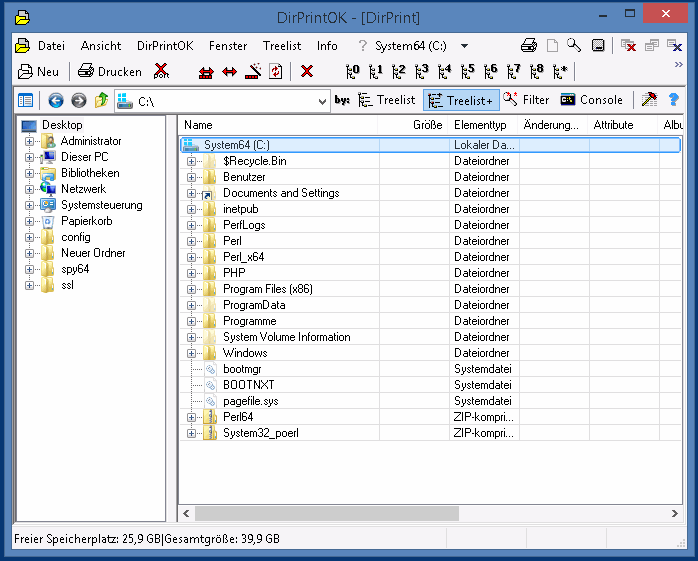Open the System64 (C:) drive dropdown
Viewport: 698px width, 561px height.
pos(464,46)
